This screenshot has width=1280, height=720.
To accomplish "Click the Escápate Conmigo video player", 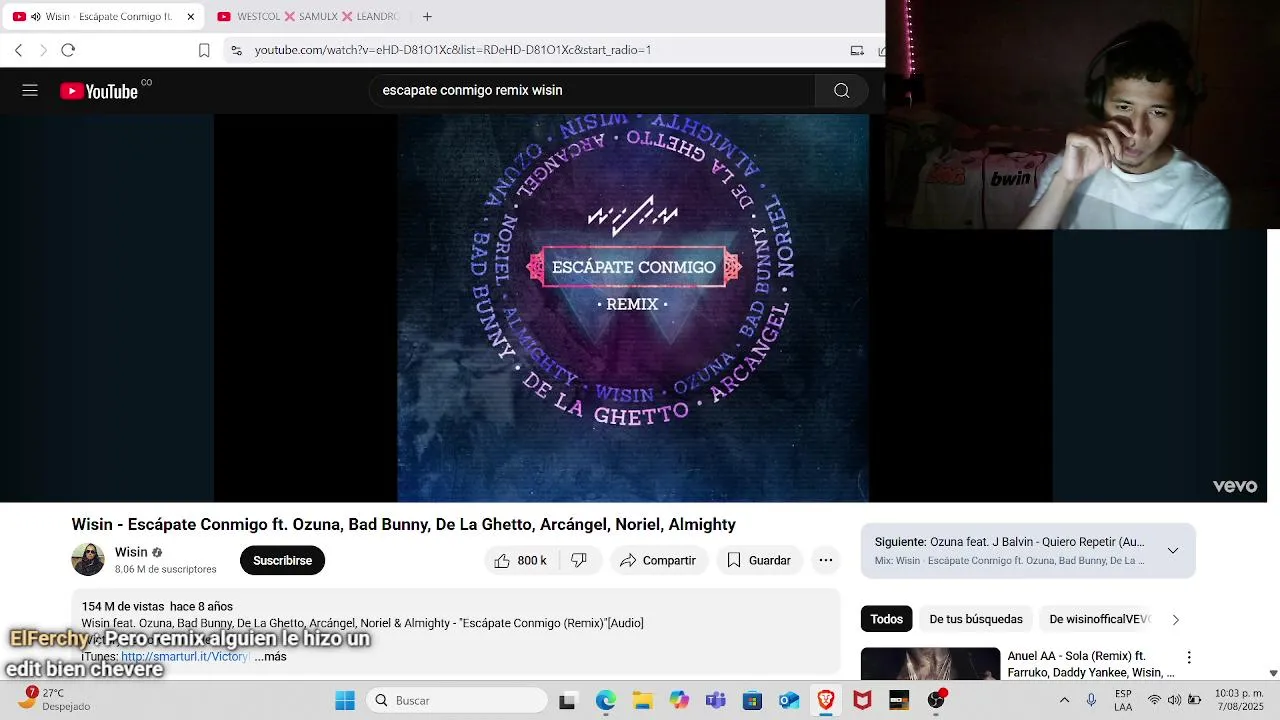I will (x=634, y=308).
